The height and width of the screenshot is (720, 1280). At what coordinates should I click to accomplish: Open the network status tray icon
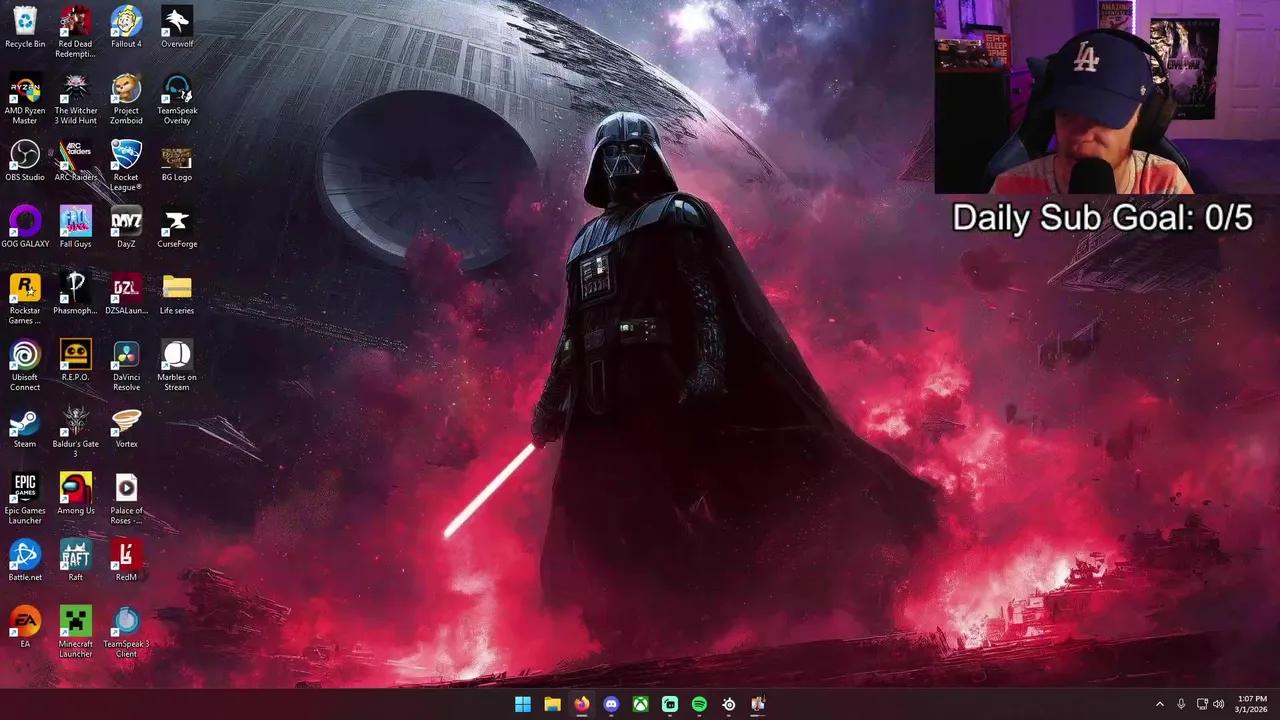coord(1202,704)
